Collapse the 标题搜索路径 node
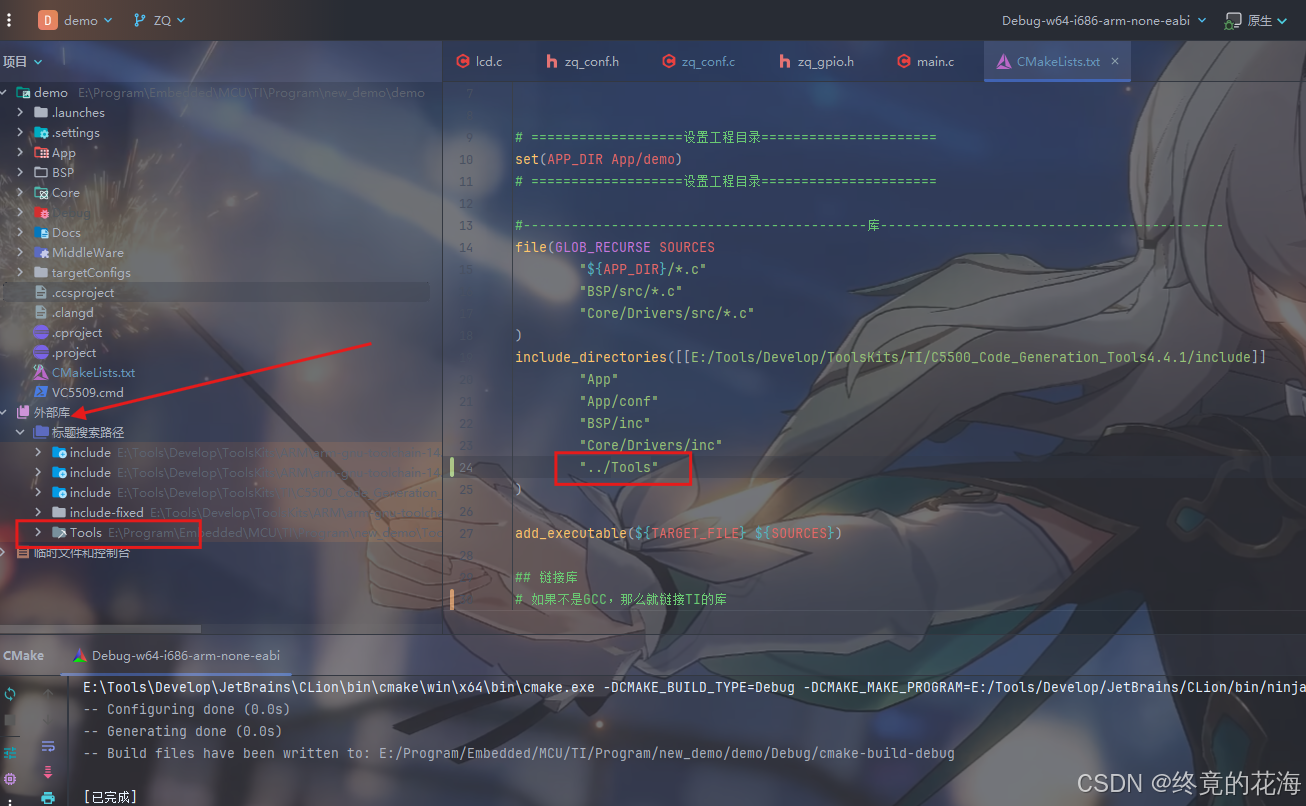Image resolution: width=1306 pixels, height=806 pixels. [20, 432]
